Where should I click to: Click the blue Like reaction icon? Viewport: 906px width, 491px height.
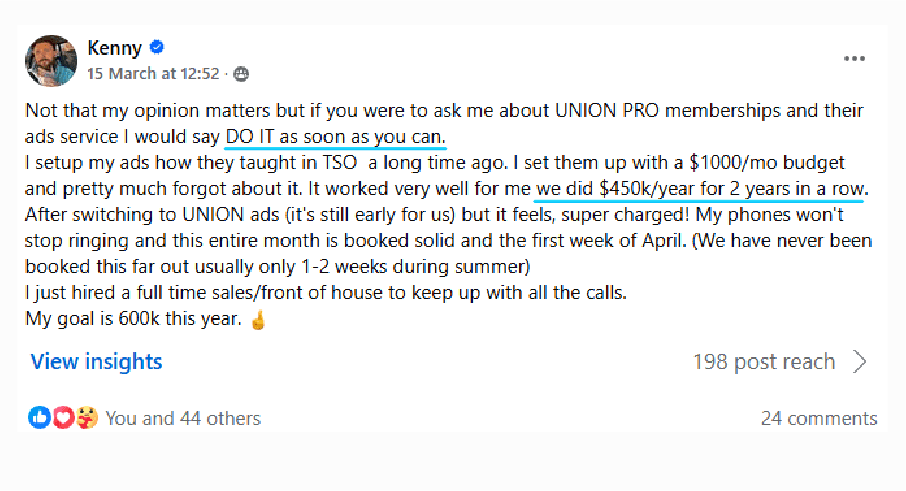point(39,418)
